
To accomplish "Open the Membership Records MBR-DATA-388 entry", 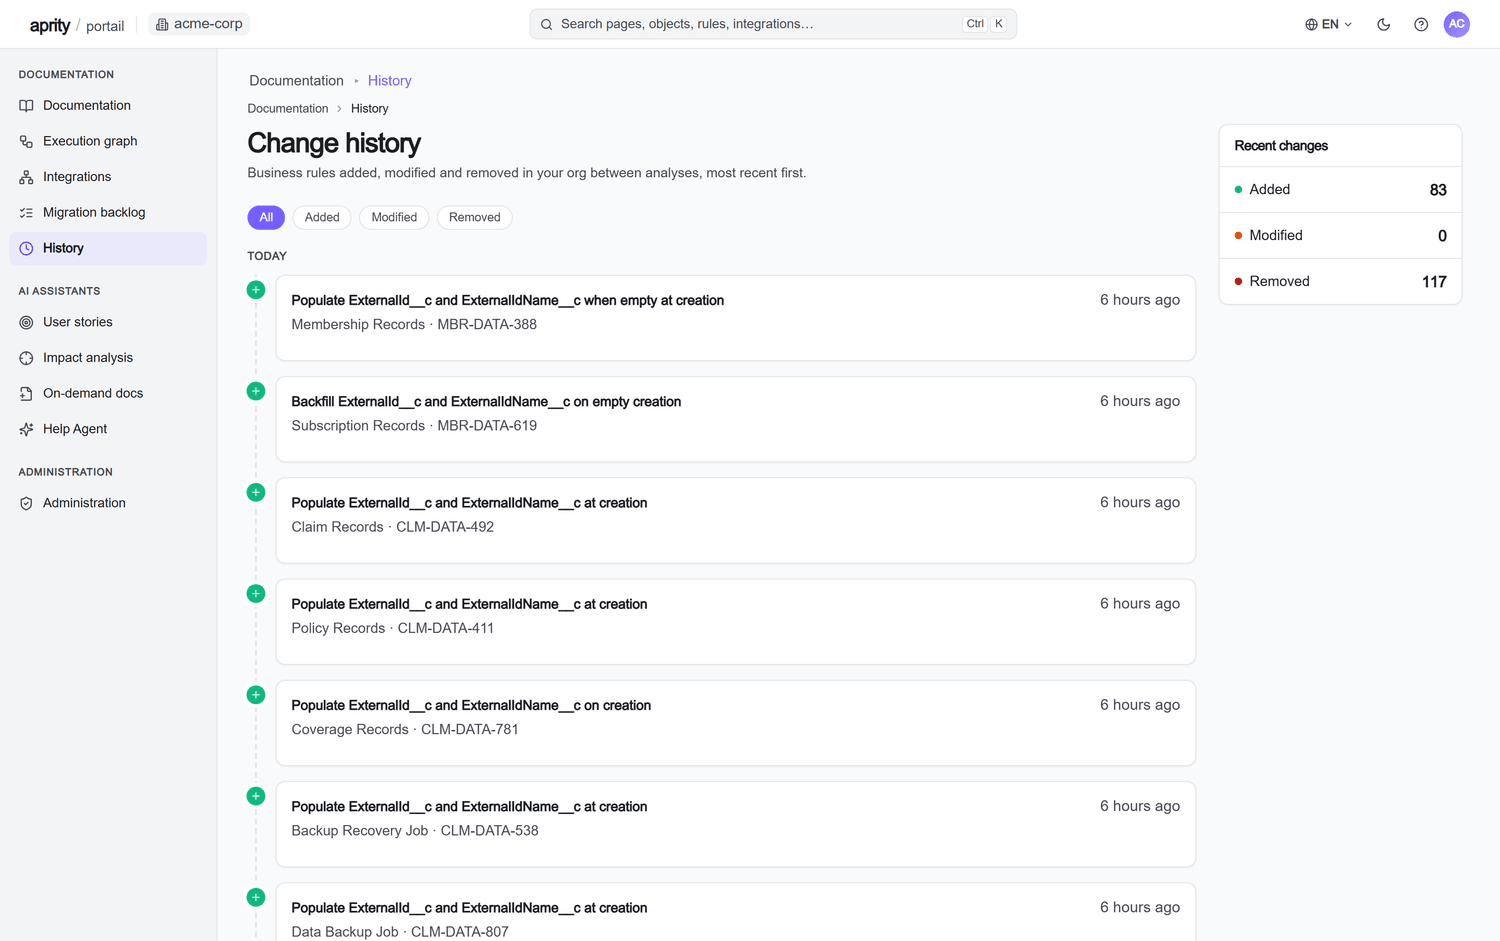I will [735, 318].
